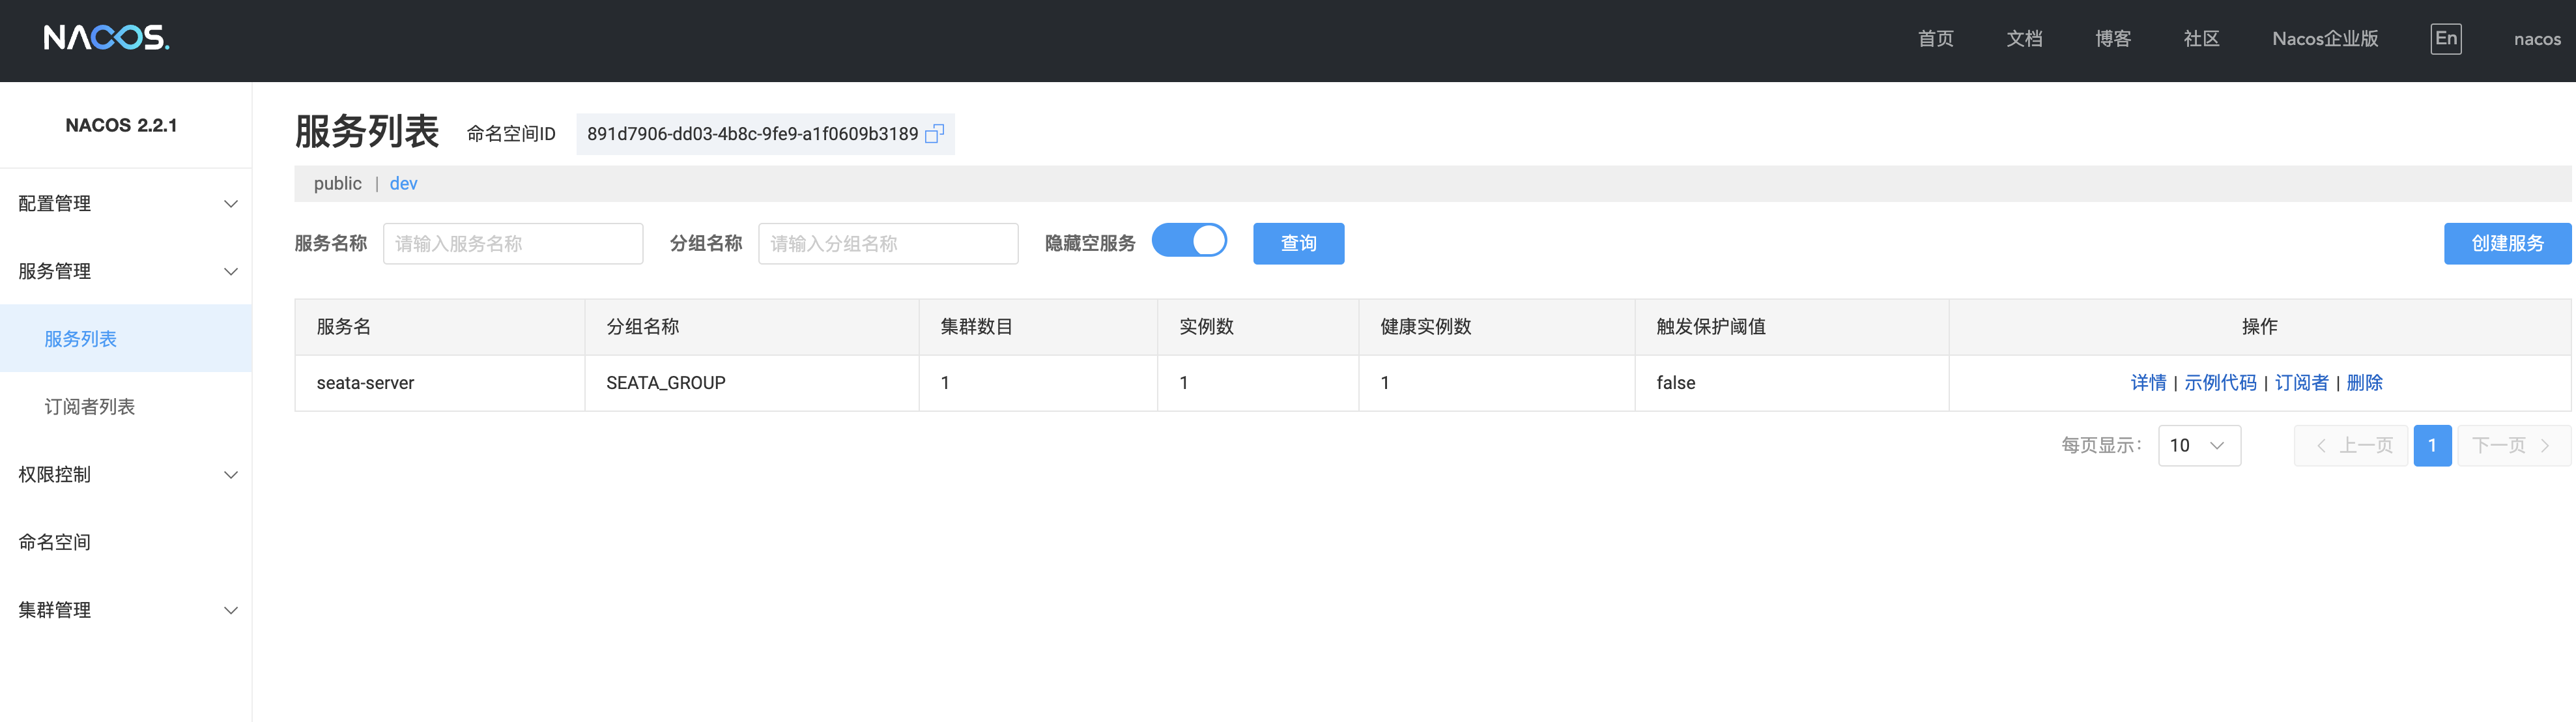Collapse the 服务管理 menu
The image size is (2576, 722).
[x=126, y=271]
